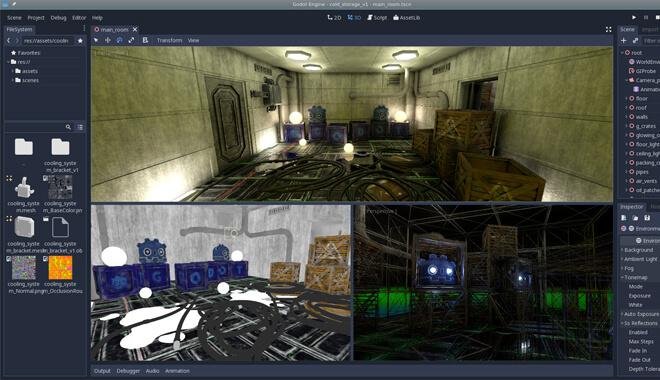Open FileSystem dock options menu
Viewport: 660px width, 380px height.
point(84,29)
